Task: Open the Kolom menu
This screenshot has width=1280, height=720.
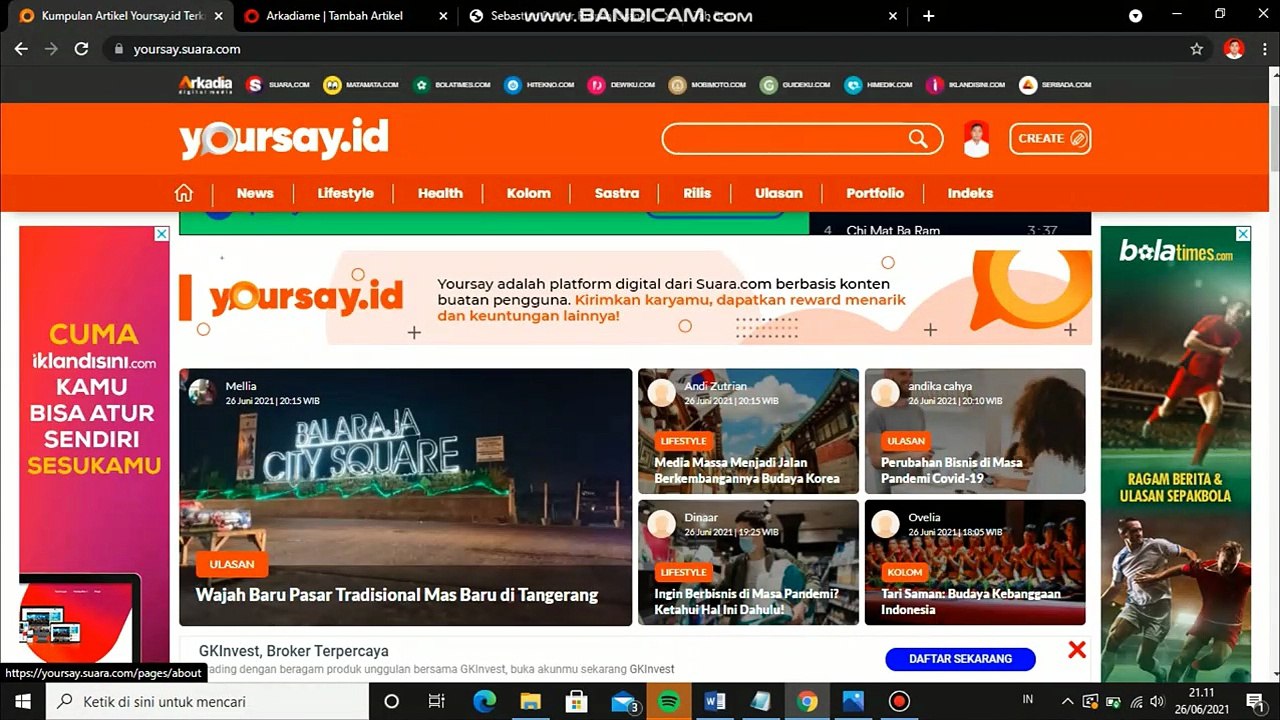Action: pyautogui.click(x=528, y=193)
